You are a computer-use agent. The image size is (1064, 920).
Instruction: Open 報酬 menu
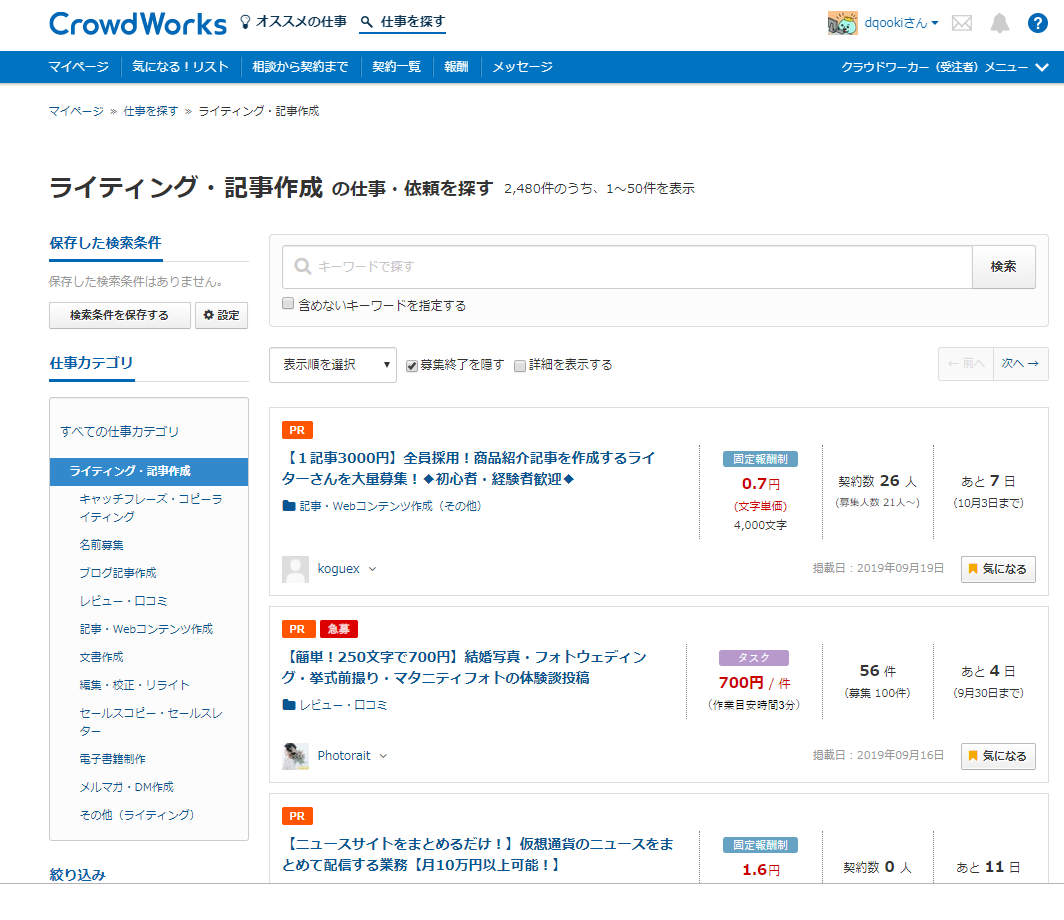[x=456, y=67]
